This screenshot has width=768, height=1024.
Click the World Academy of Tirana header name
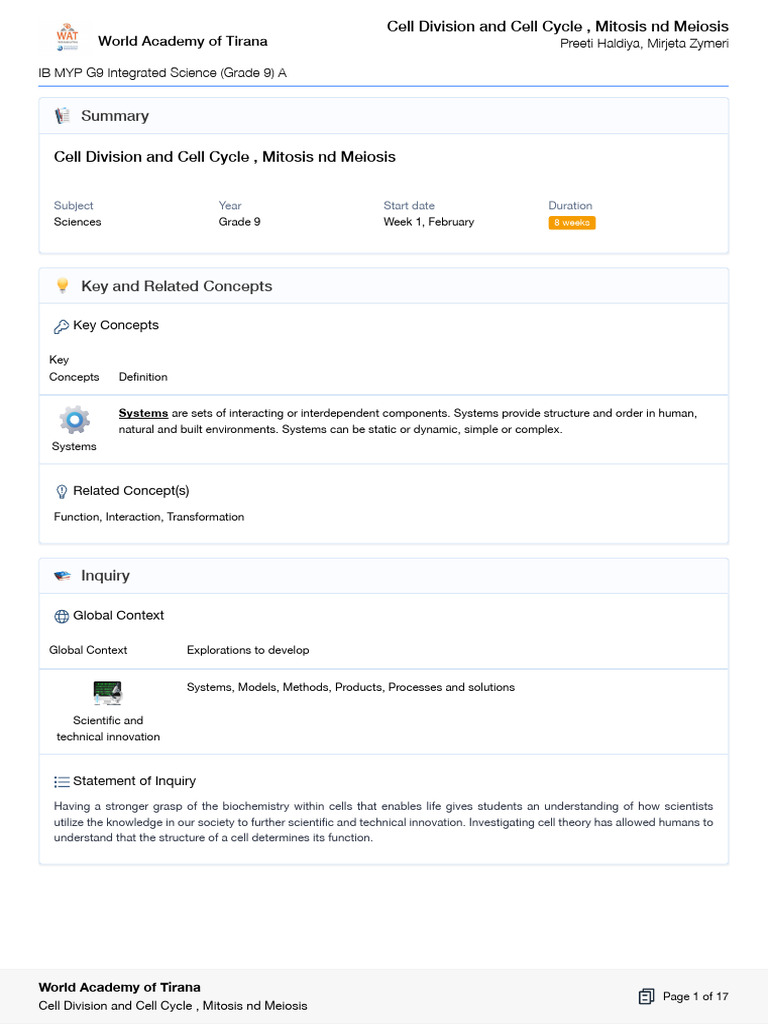(182, 41)
